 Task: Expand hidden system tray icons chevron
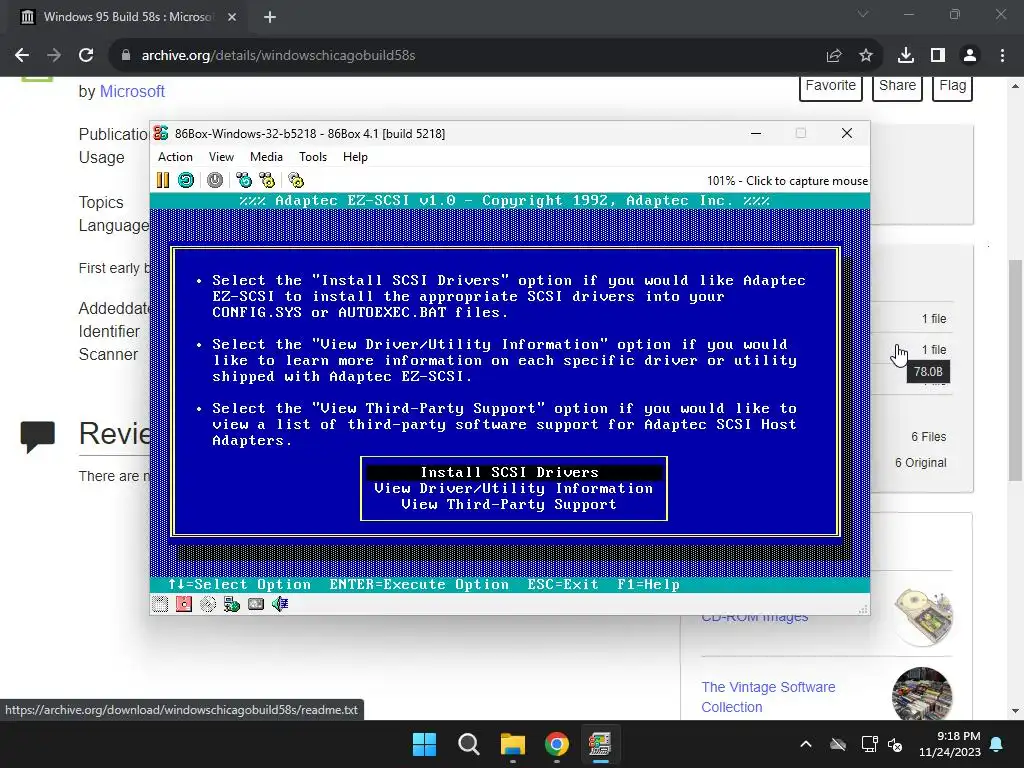click(x=806, y=744)
